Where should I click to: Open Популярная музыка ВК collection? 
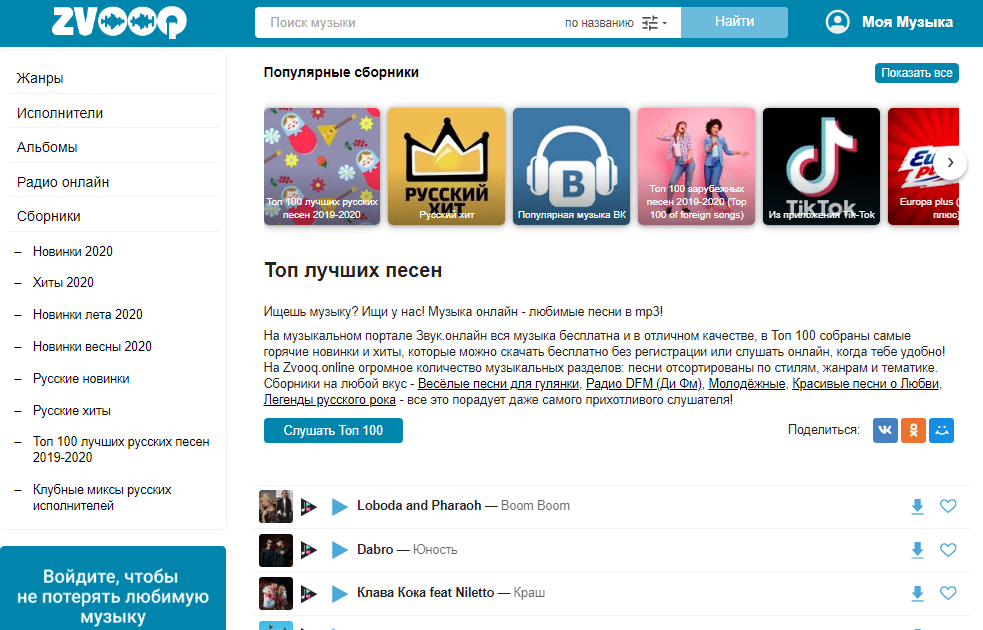[x=571, y=166]
